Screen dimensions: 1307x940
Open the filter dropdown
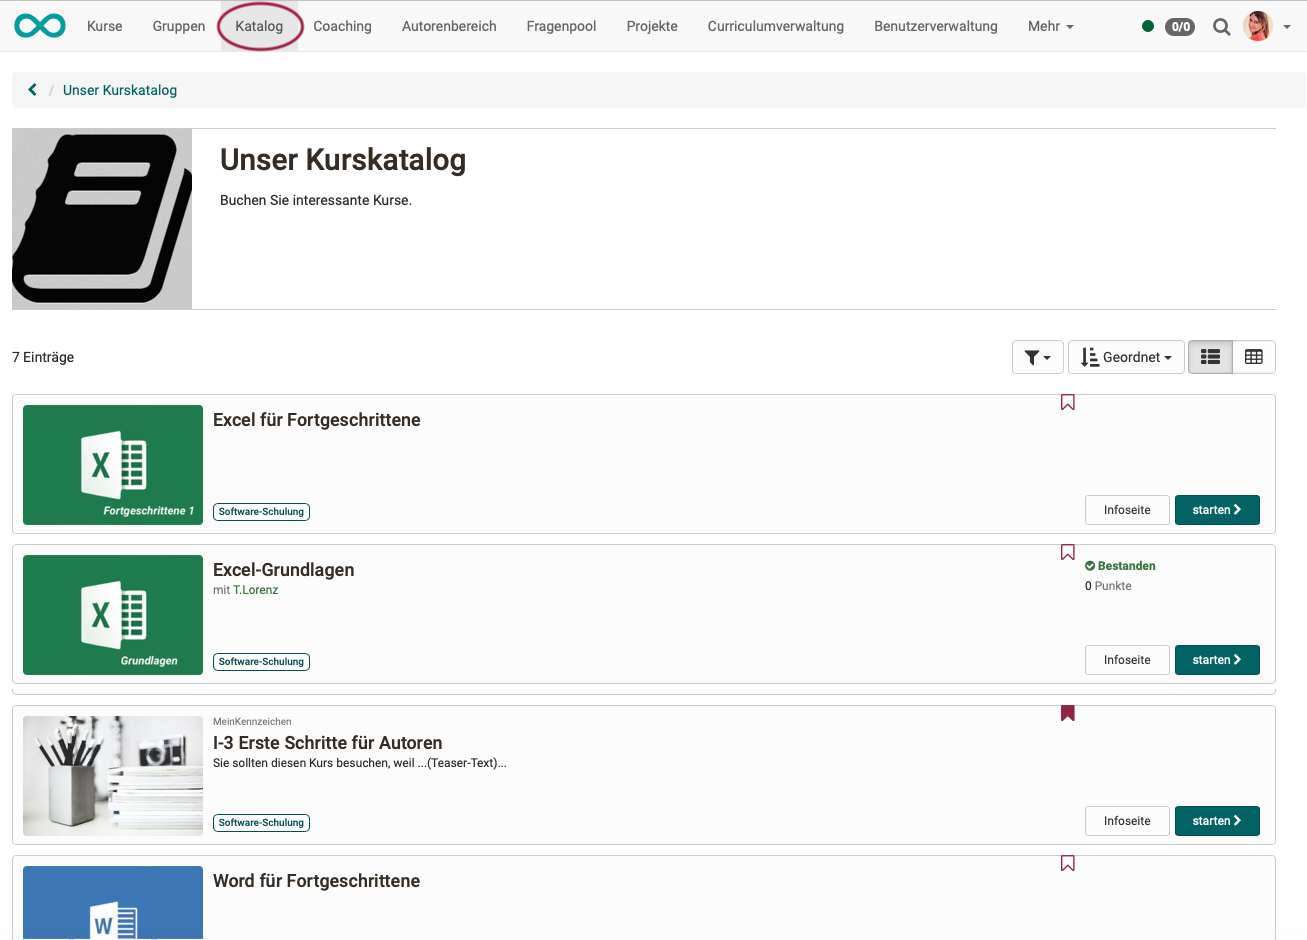point(1037,357)
